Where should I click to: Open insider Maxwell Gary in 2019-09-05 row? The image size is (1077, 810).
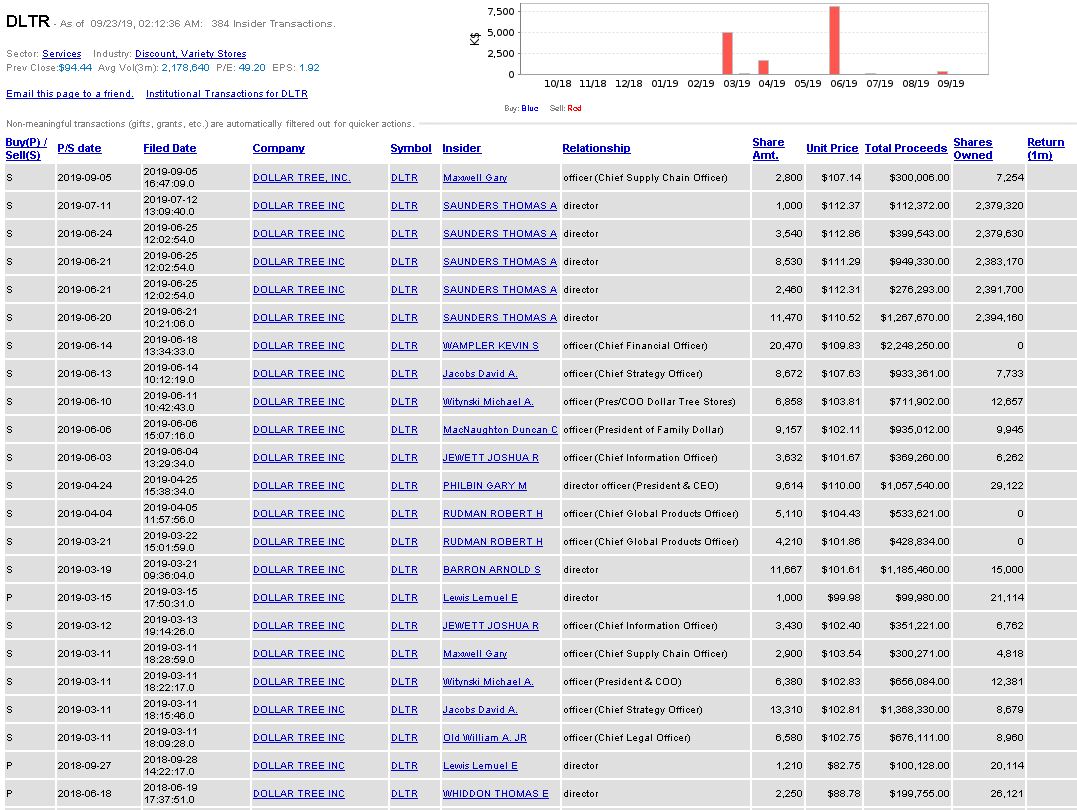coord(475,178)
